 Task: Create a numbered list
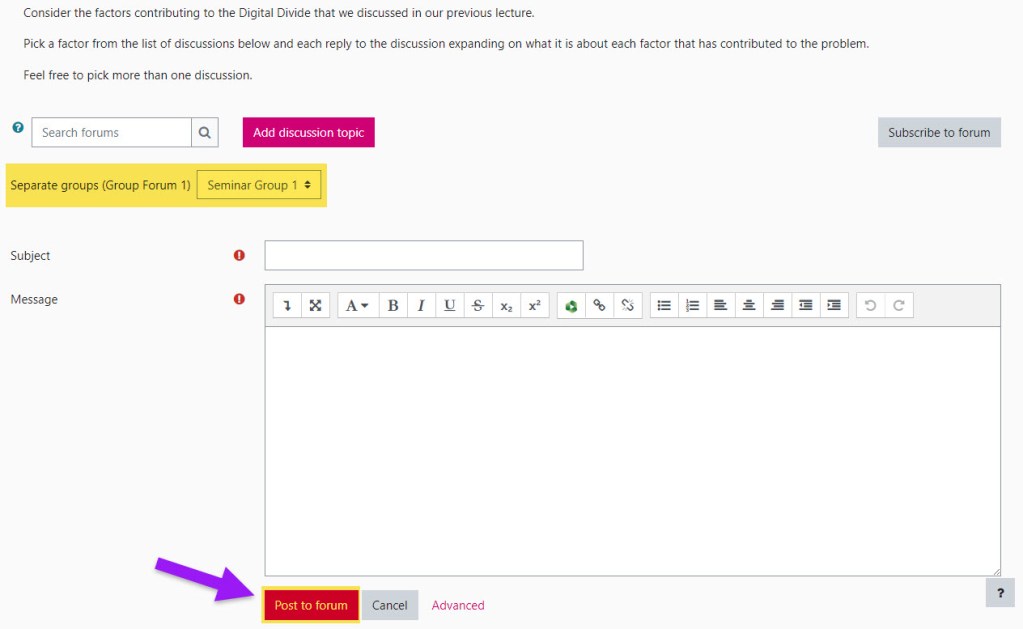coord(692,306)
